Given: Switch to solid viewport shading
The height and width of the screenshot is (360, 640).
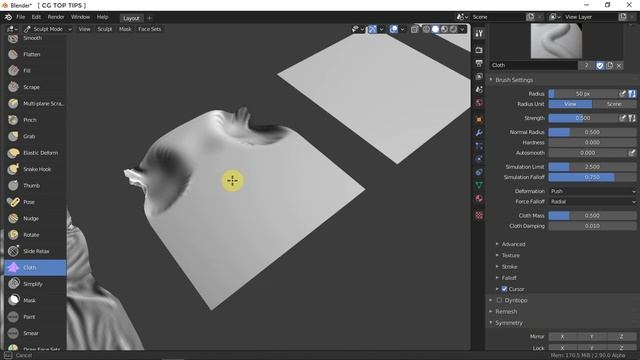Looking at the screenshot, I should pyautogui.click(x=436, y=29).
